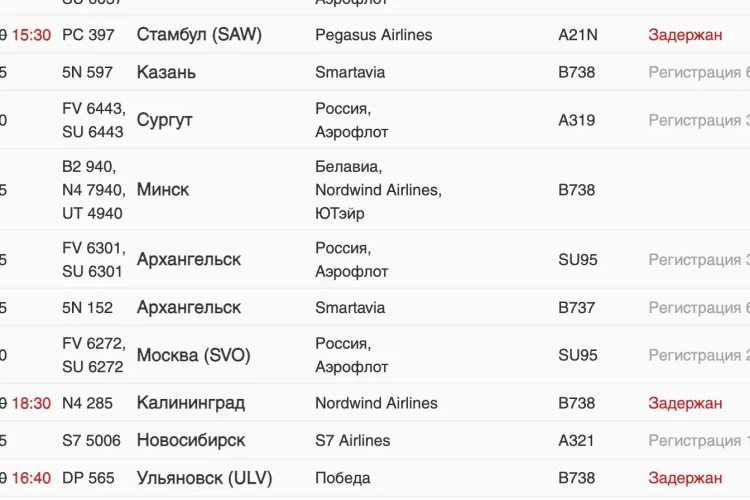Click the S7 Airlines carrier name
750x500 pixels.
point(353,440)
